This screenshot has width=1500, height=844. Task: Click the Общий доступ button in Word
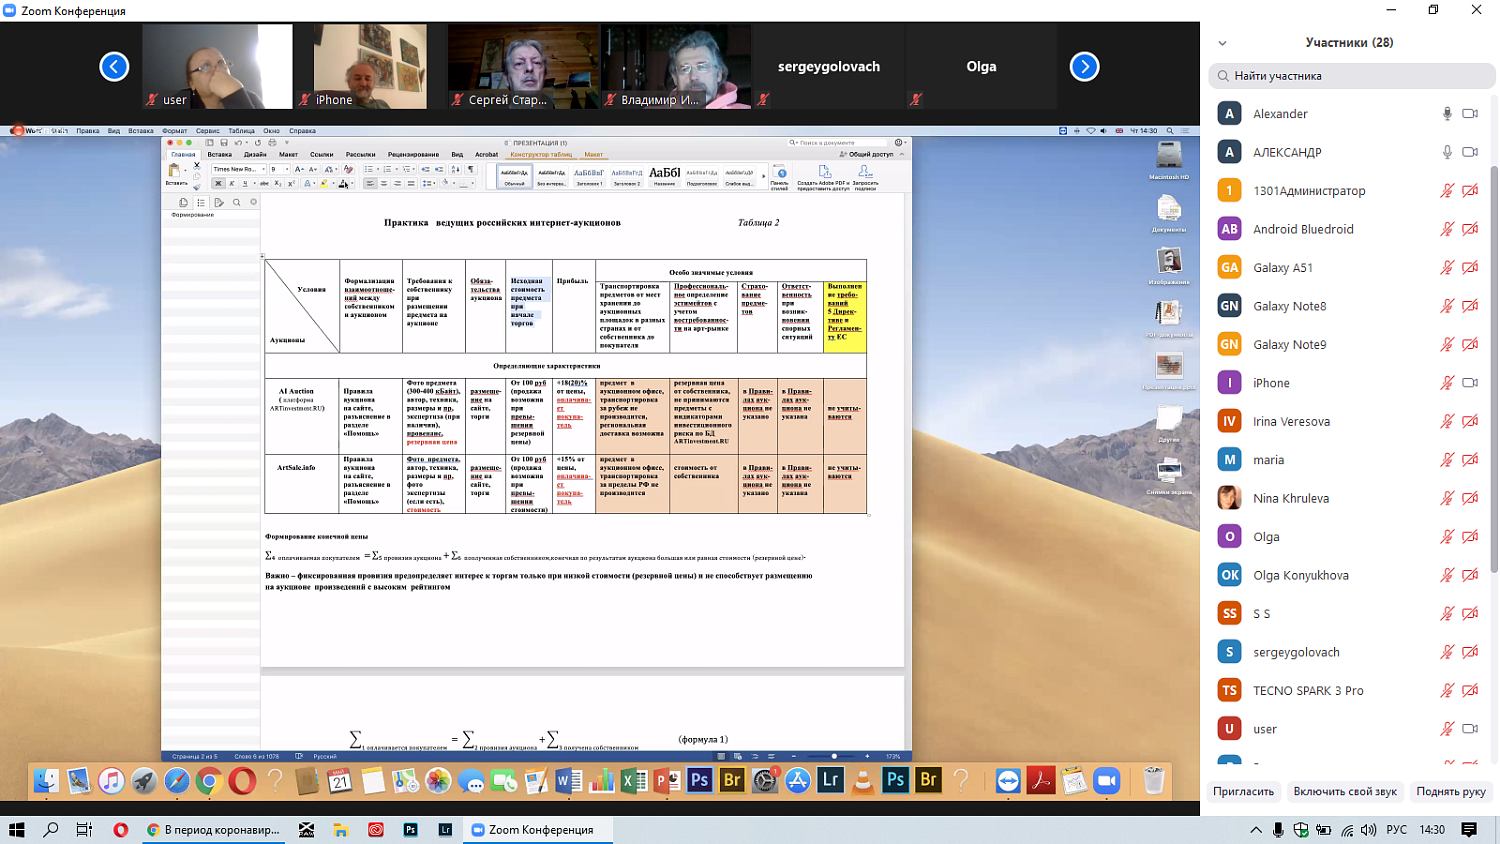point(867,155)
